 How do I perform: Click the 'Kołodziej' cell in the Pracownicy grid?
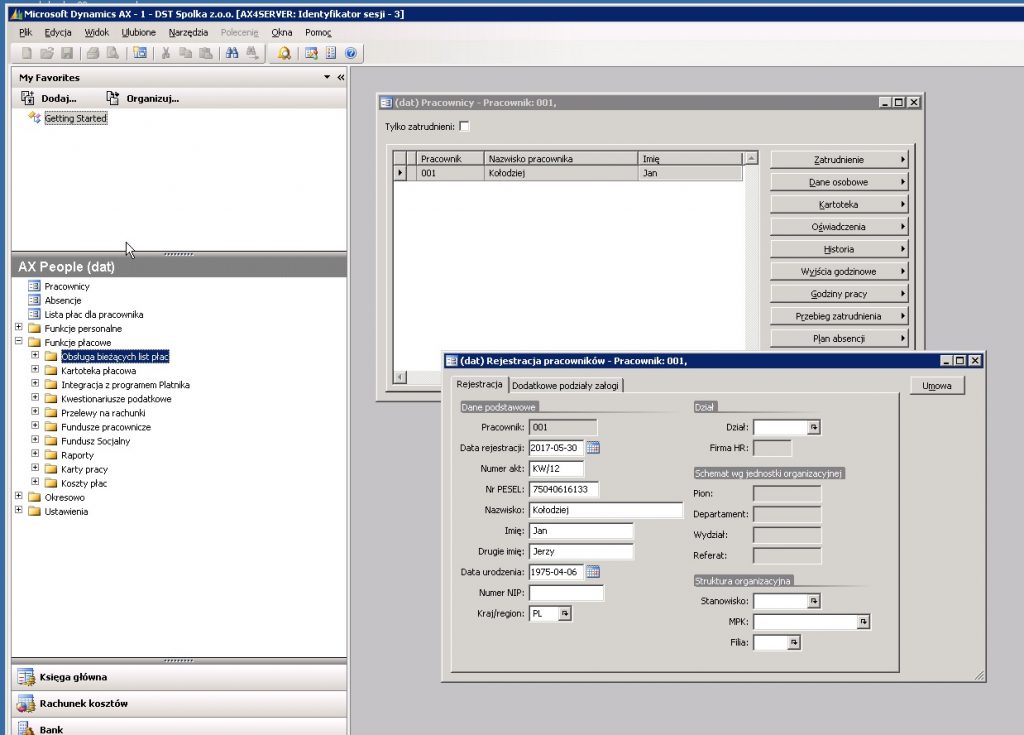[560, 173]
